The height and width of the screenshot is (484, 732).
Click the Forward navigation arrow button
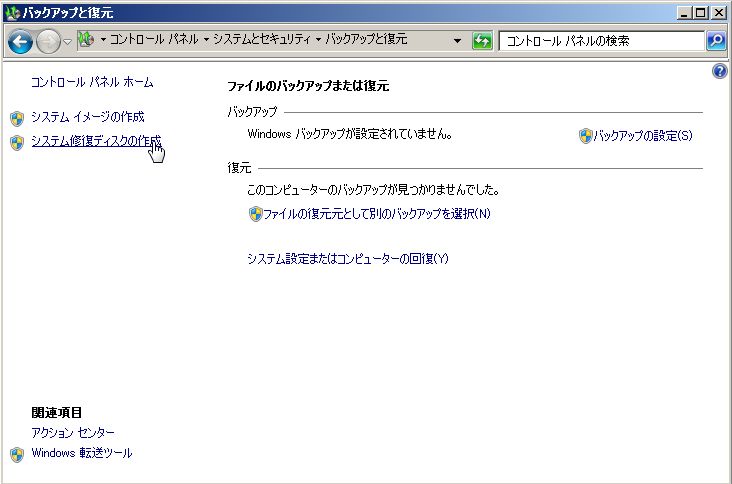(x=48, y=42)
